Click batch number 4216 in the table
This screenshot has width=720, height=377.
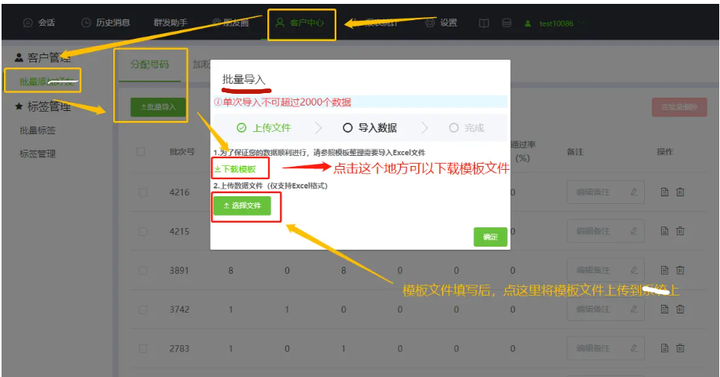point(179,192)
